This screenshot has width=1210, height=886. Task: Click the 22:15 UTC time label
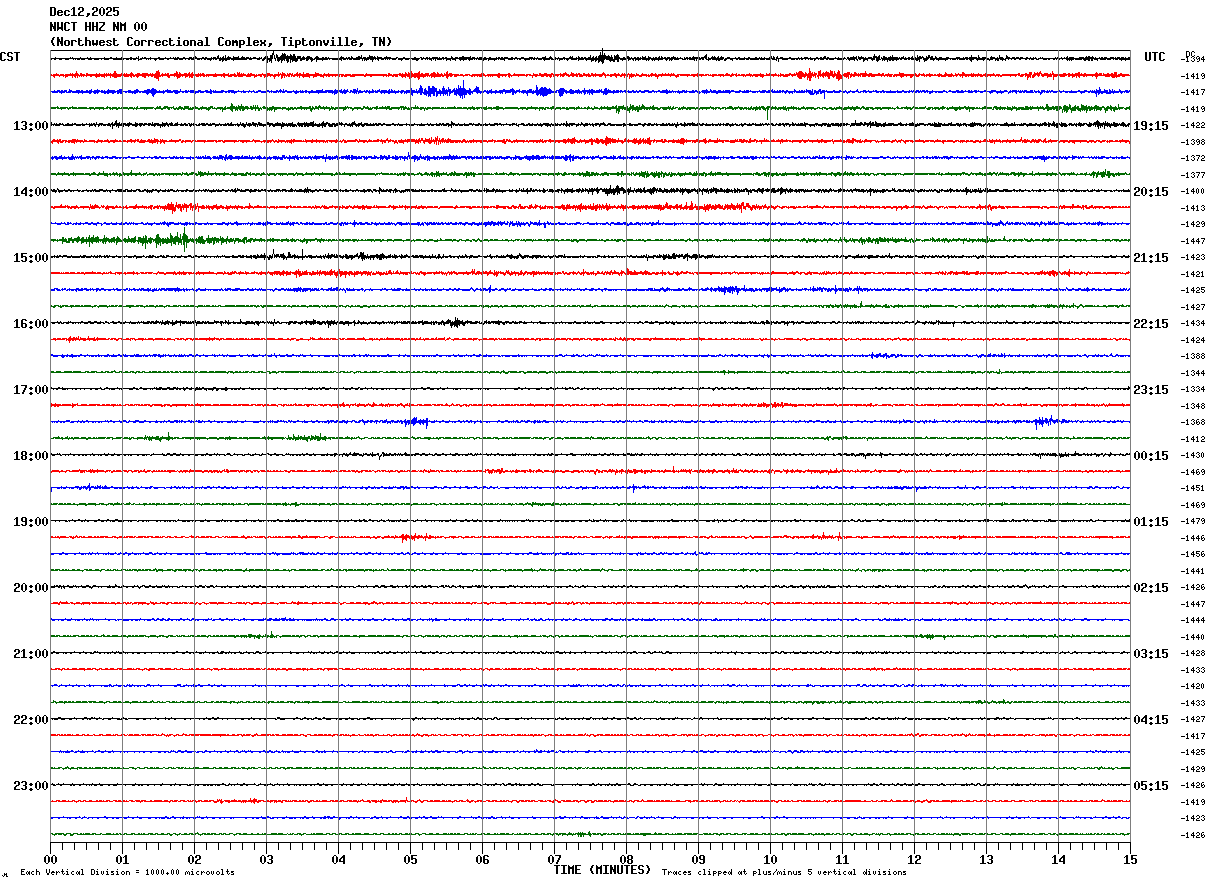(1151, 323)
